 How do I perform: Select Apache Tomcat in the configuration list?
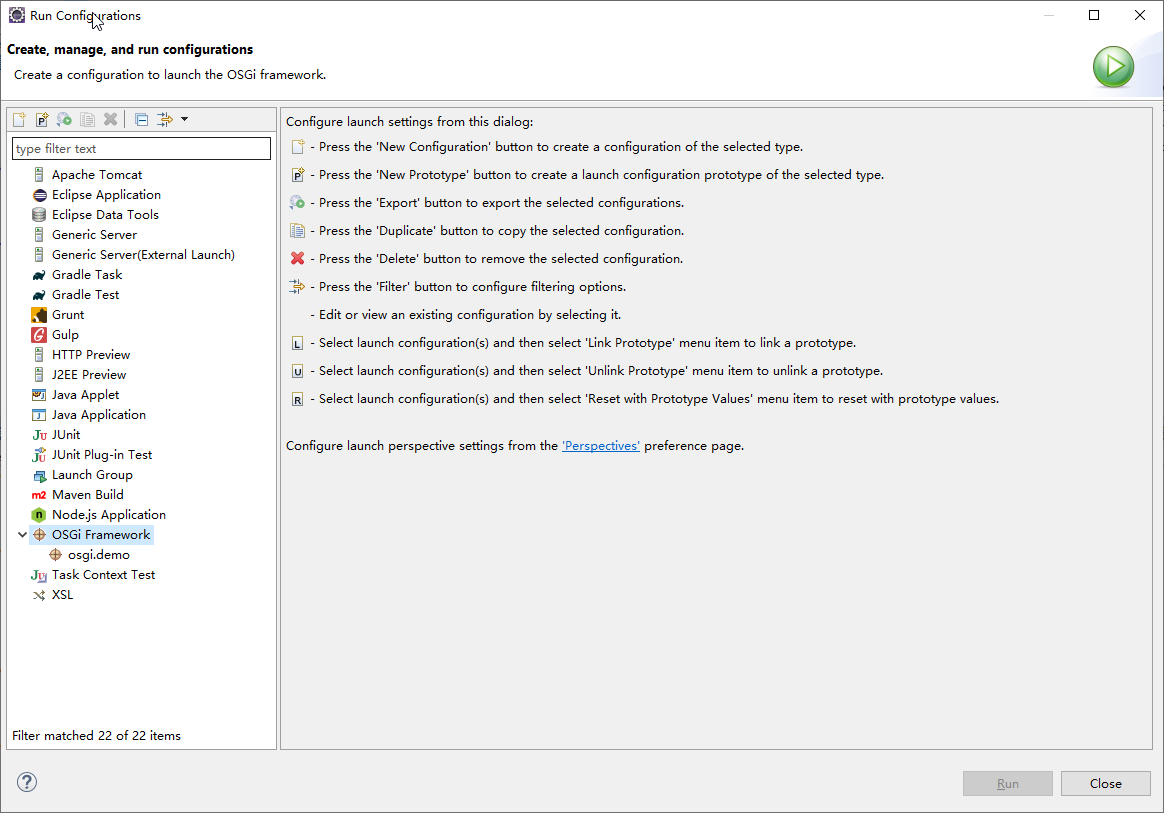pyautogui.click(x=97, y=175)
